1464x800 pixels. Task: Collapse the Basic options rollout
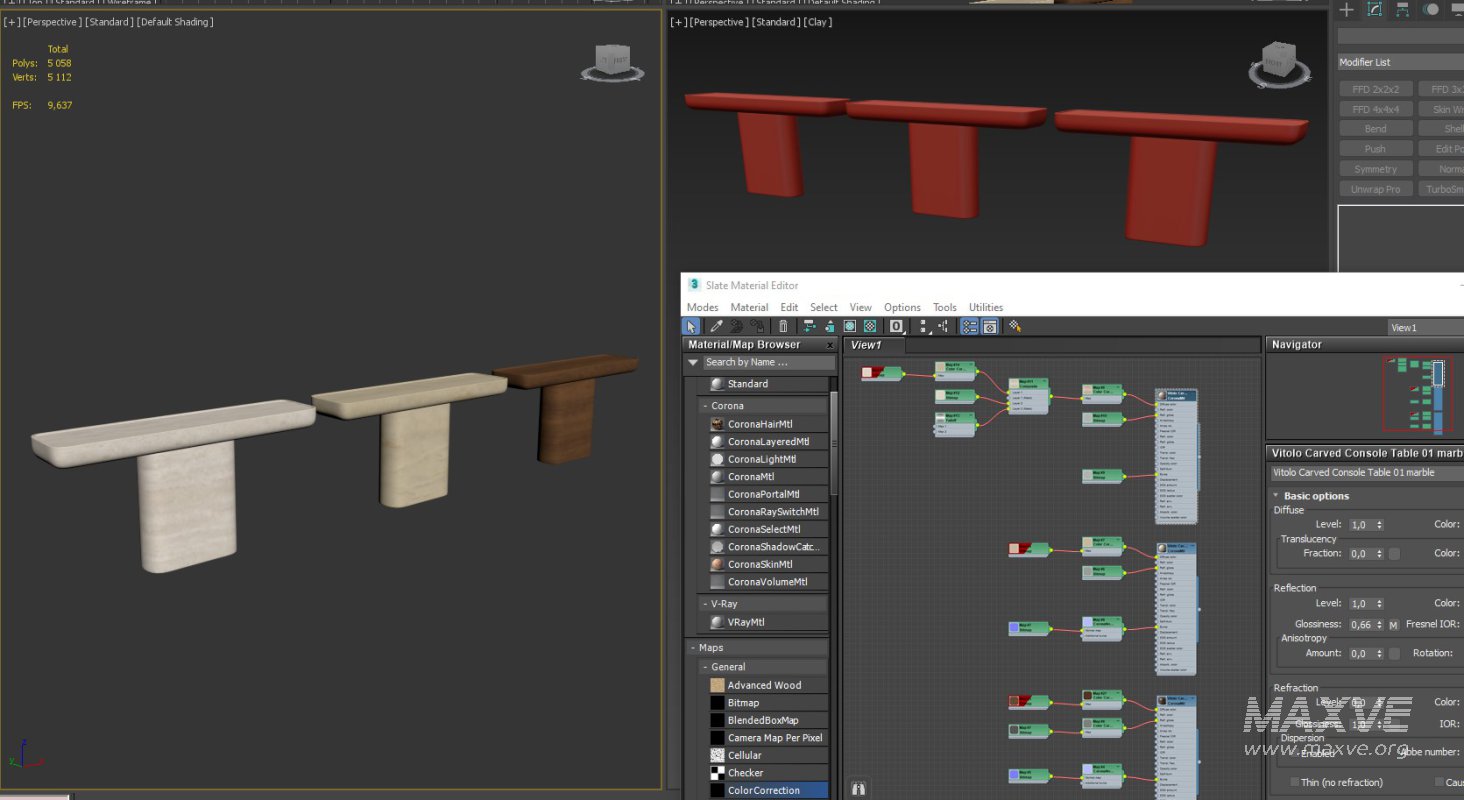tap(1277, 496)
